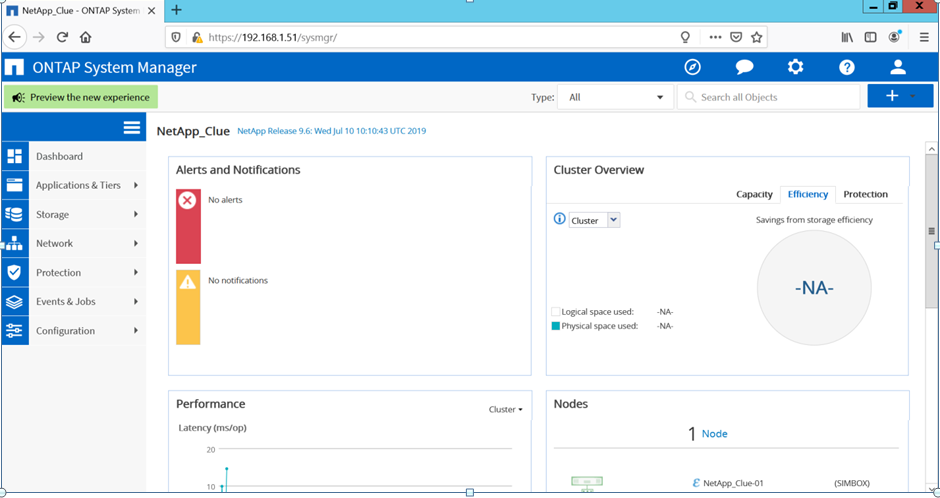The image size is (940, 498).
Task: Click the Protection shield icon
Action: coord(14,273)
